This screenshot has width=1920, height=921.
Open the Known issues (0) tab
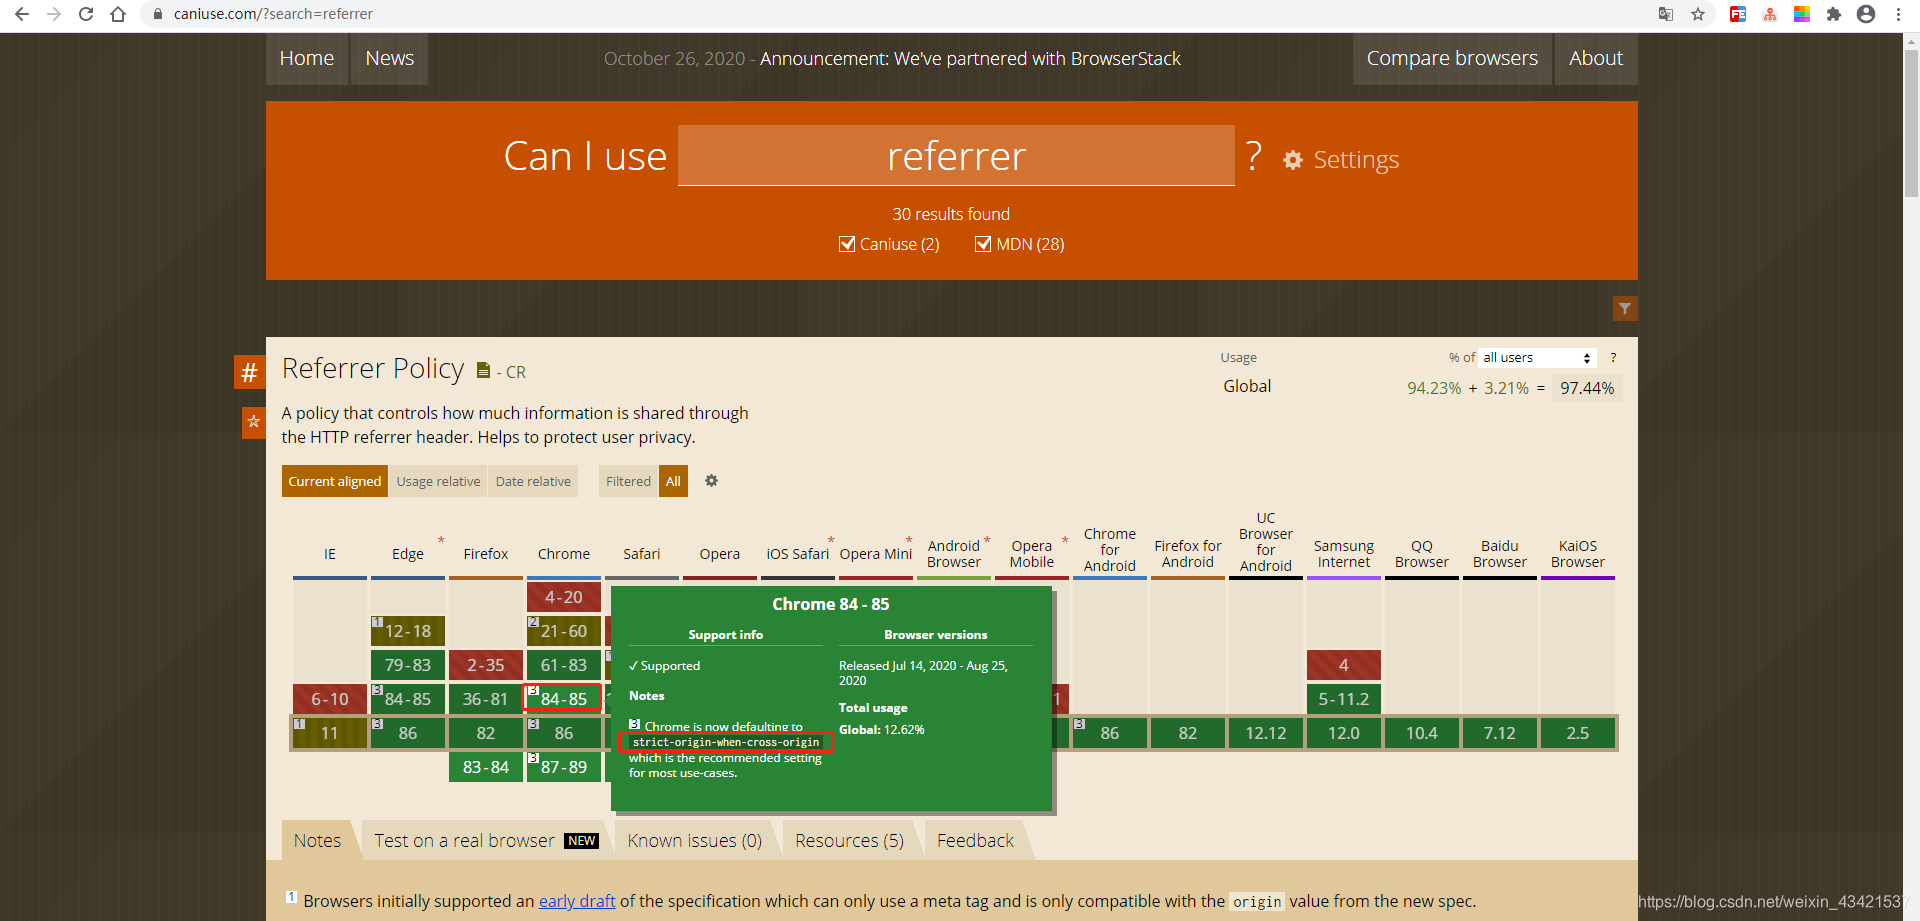pyautogui.click(x=695, y=841)
